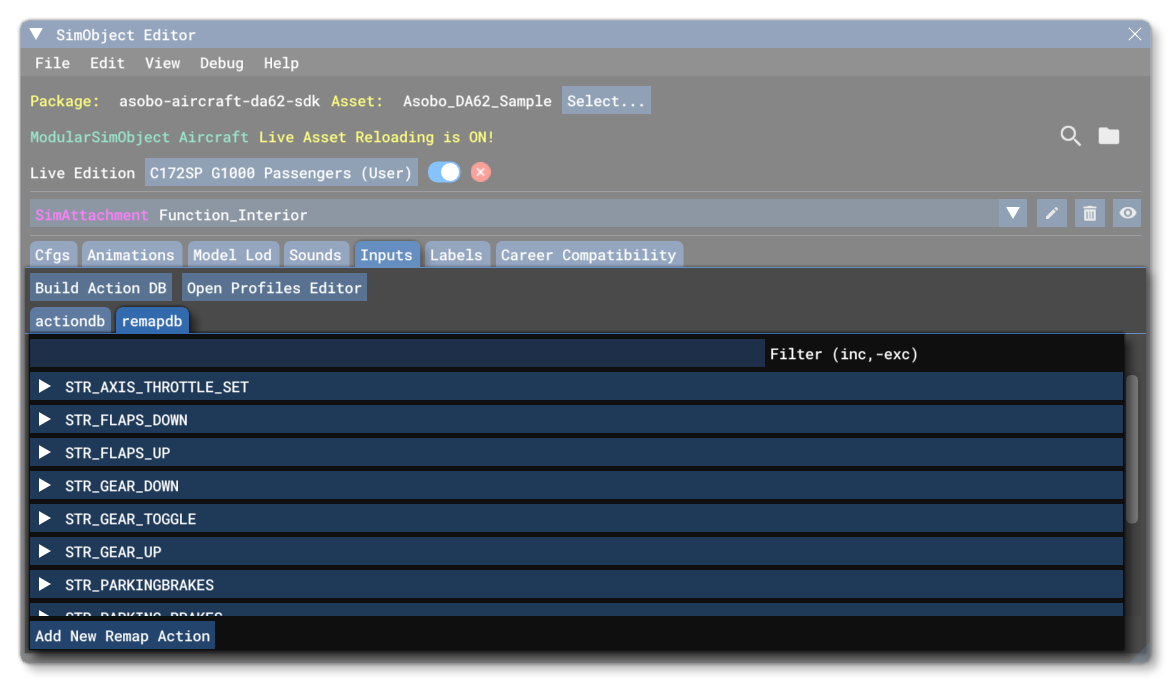Expand the STR_GEAR_TOGGLE entry
Image resolution: width=1171 pixels, height=684 pixels.
point(44,518)
